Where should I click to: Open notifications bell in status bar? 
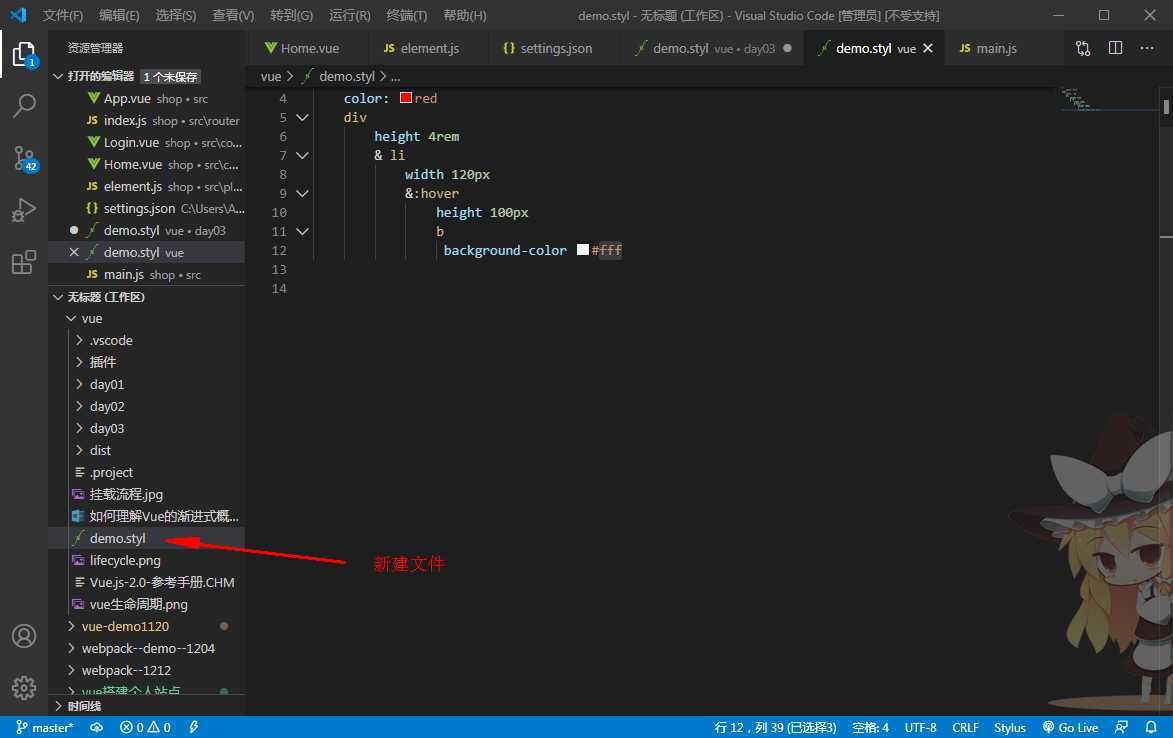pos(1151,728)
